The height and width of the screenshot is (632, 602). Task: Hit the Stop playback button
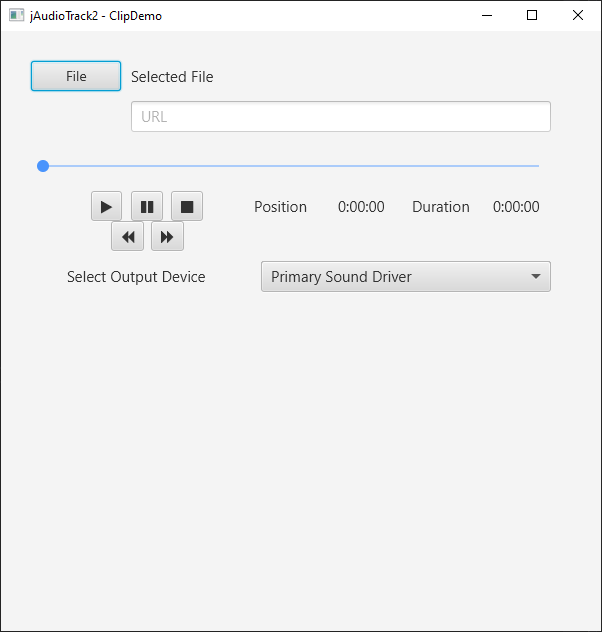click(187, 207)
